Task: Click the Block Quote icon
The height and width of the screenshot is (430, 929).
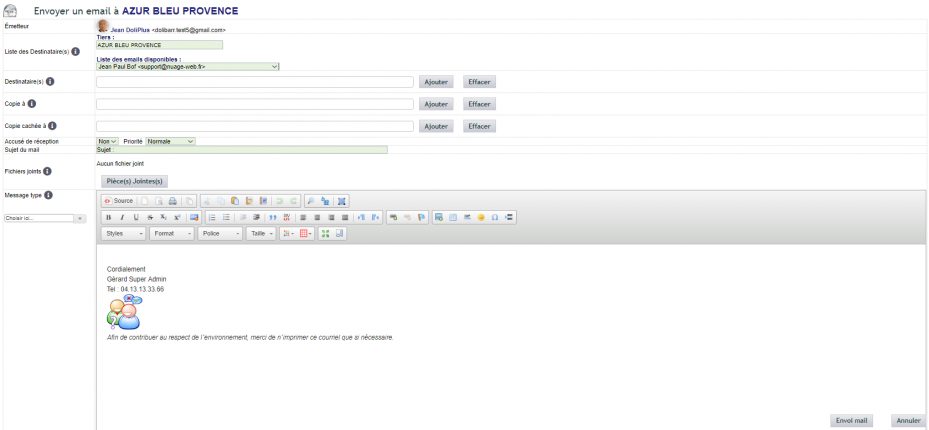Action: 273,217
